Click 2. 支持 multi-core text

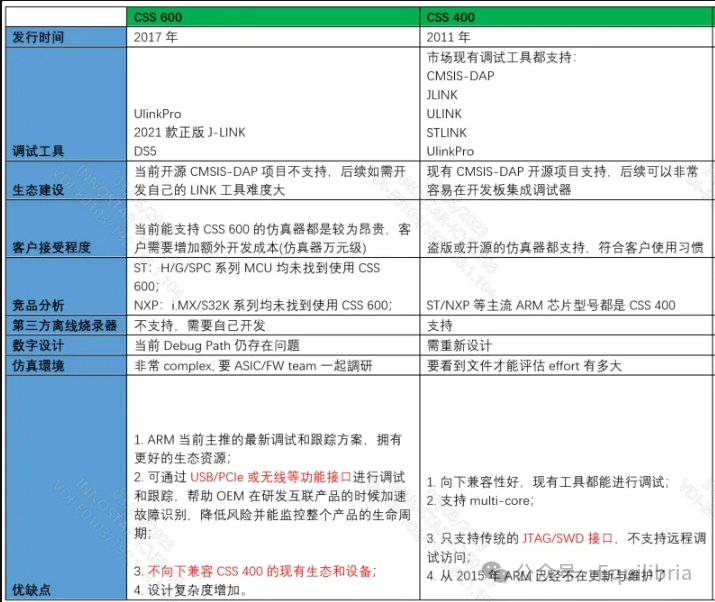(x=480, y=500)
